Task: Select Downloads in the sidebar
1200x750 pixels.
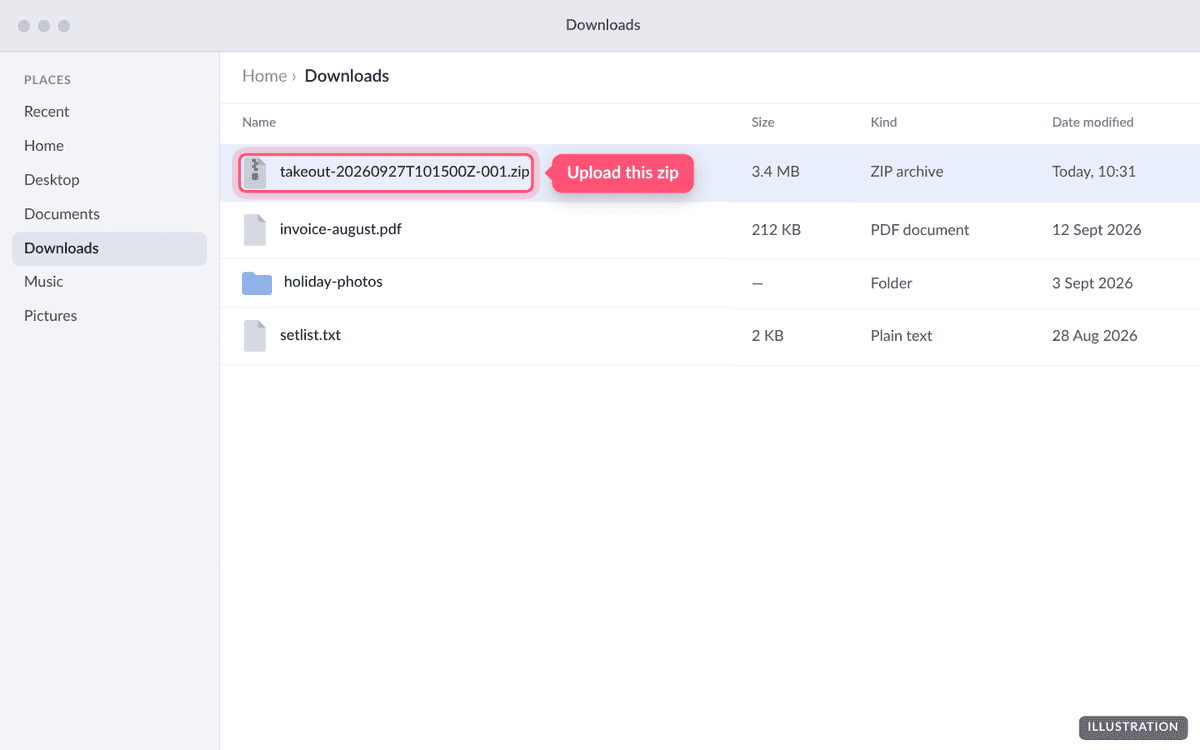Action: click(109, 248)
